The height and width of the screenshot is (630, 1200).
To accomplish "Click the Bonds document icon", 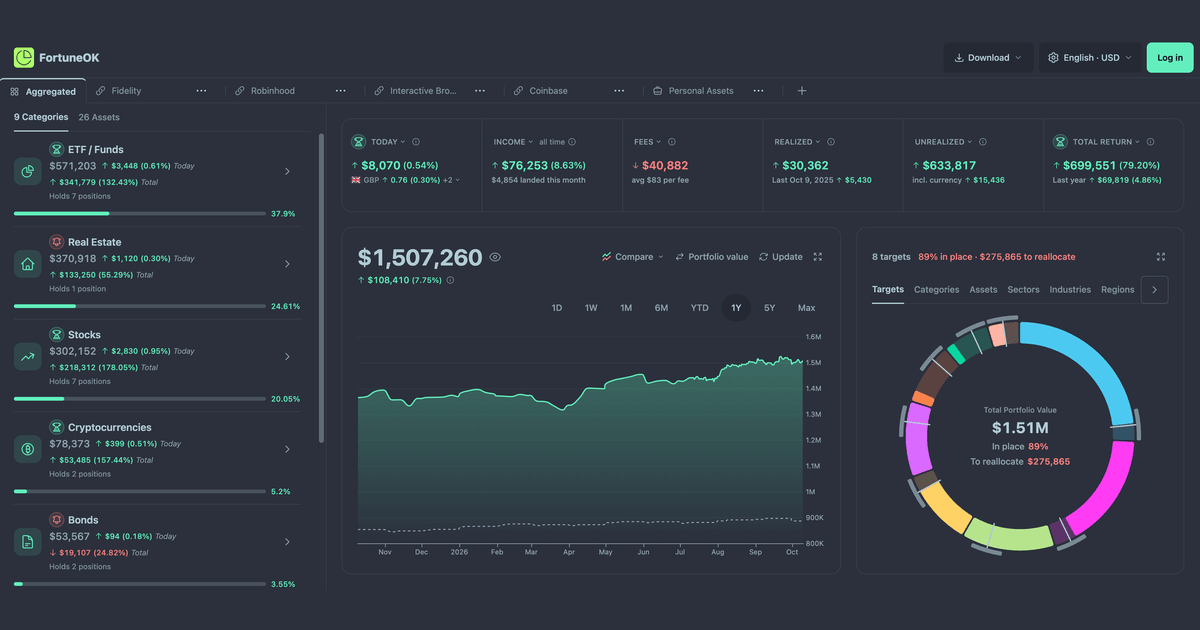I will [x=28, y=542].
